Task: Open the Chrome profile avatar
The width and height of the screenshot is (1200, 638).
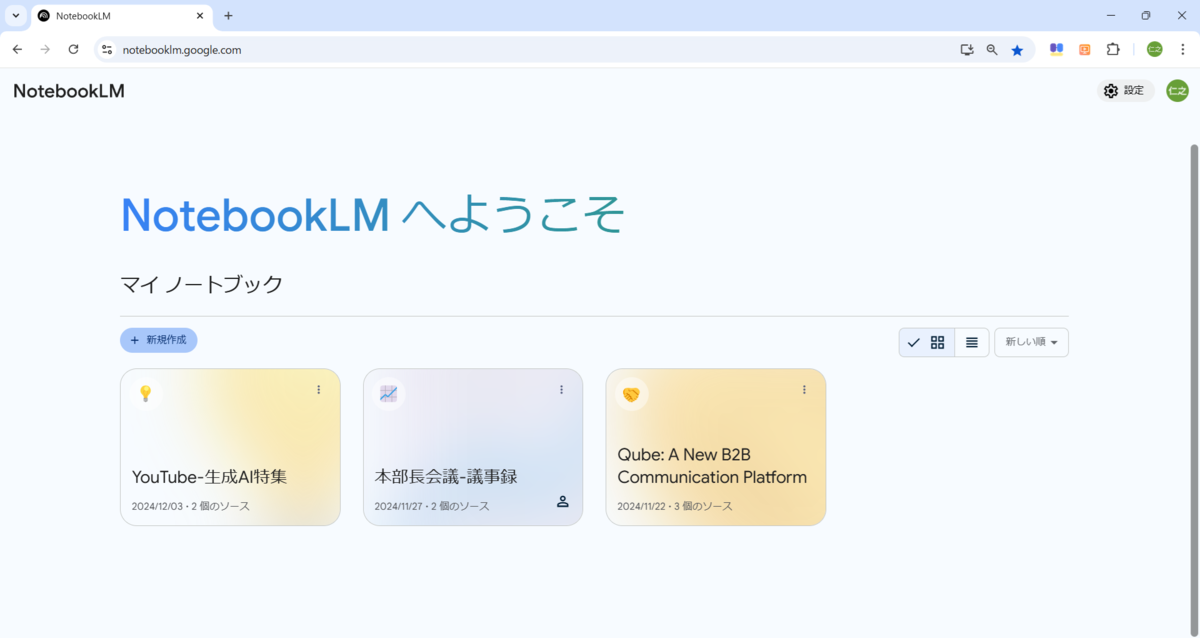Action: click(1155, 49)
